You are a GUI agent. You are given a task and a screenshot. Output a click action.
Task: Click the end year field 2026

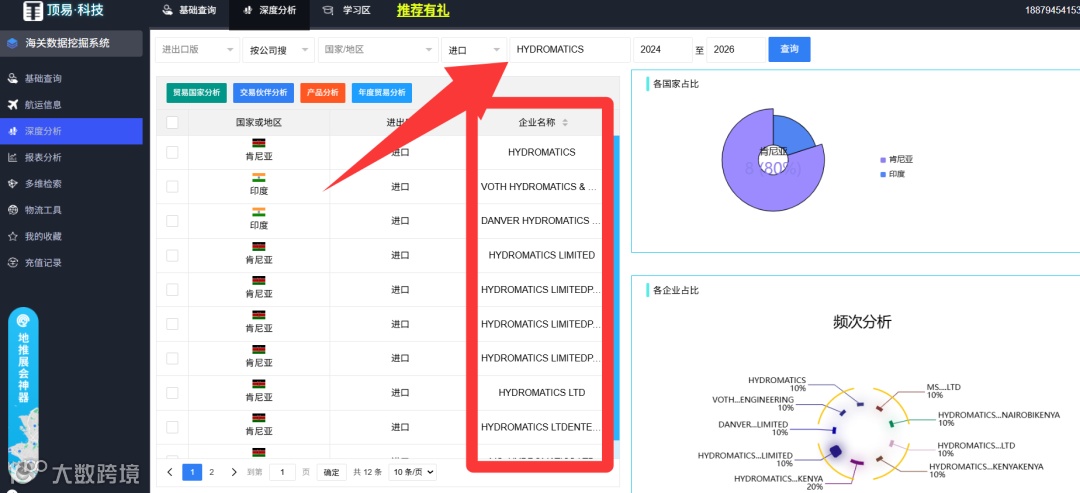tap(736, 50)
